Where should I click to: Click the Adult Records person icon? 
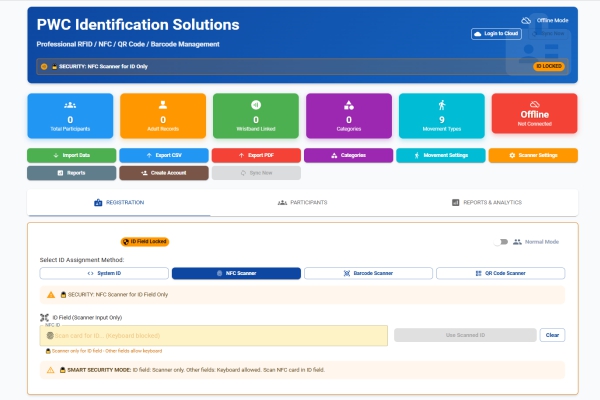point(163,104)
